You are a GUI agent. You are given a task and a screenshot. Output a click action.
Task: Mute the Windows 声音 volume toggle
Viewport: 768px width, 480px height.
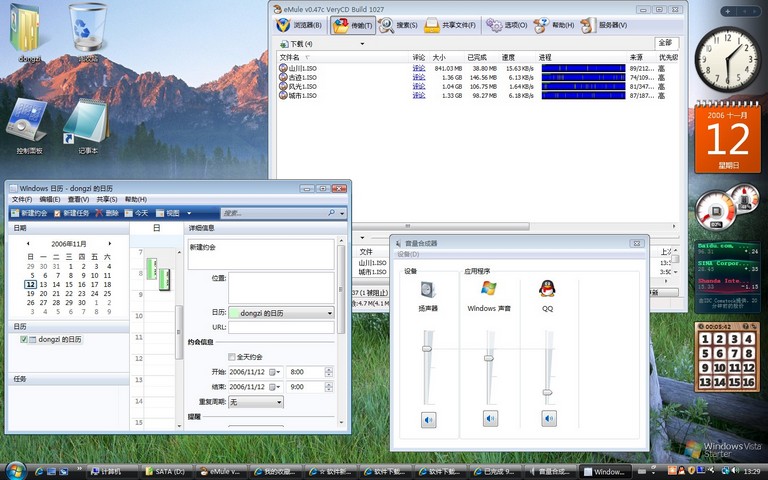(x=489, y=420)
